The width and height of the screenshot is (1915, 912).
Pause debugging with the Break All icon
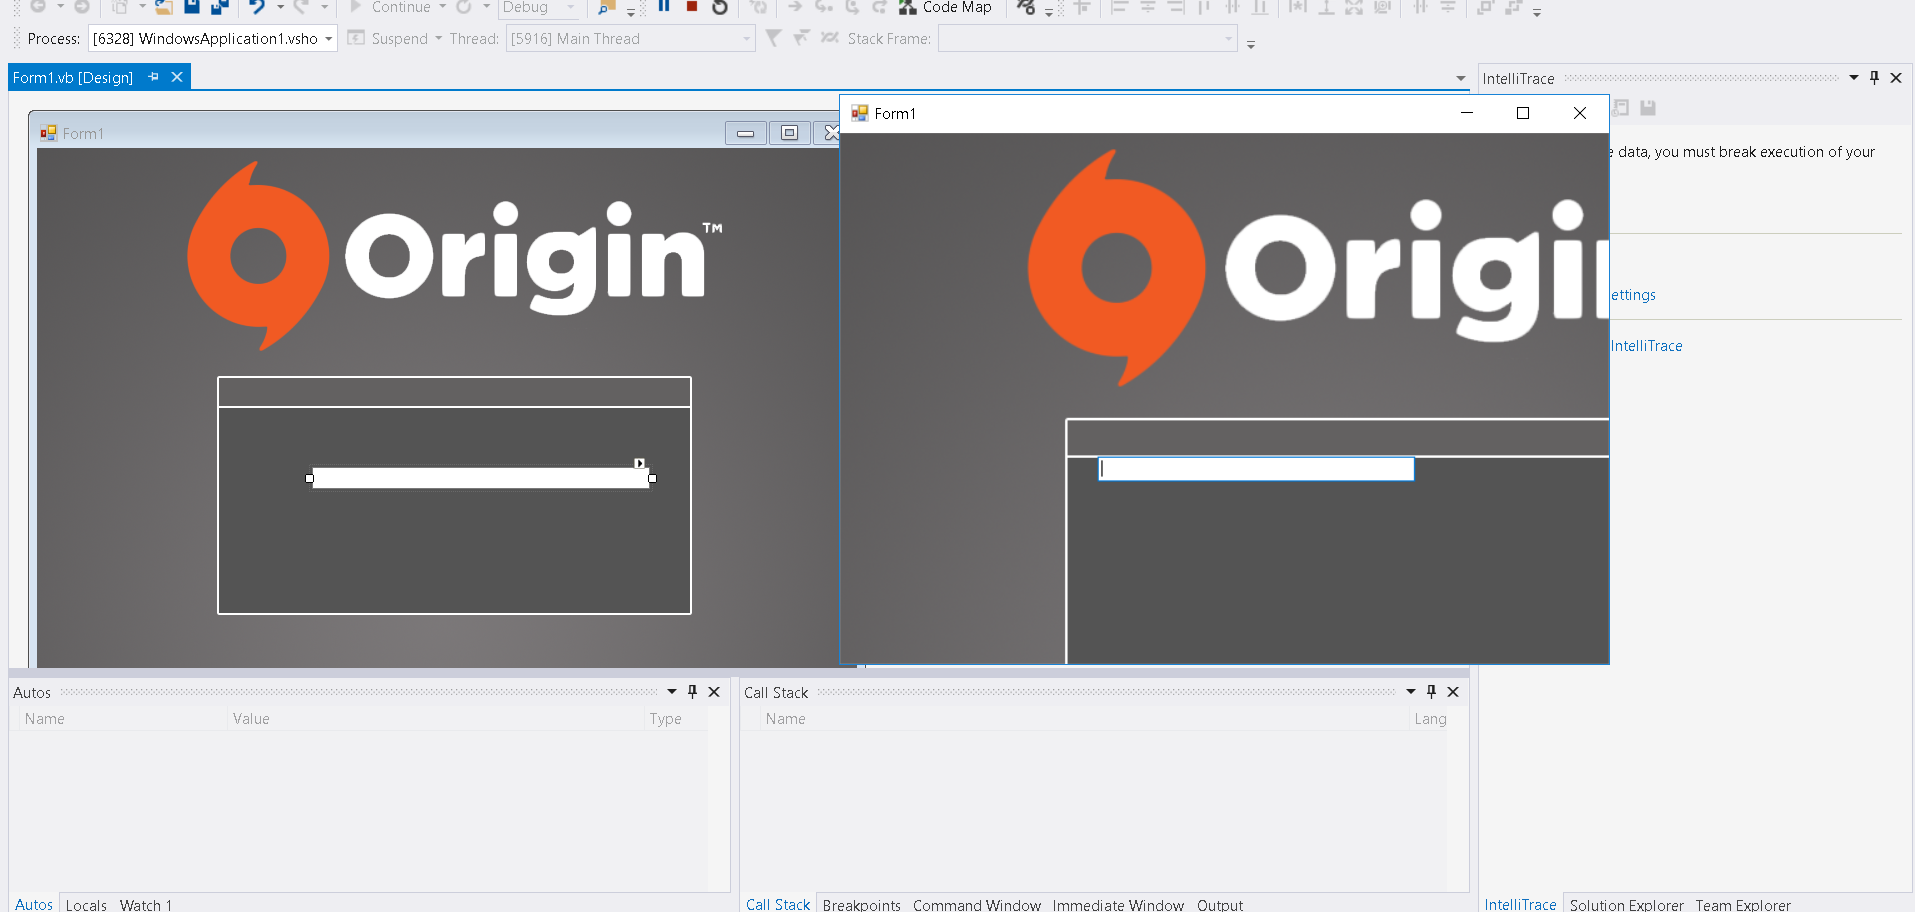(x=664, y=6)
